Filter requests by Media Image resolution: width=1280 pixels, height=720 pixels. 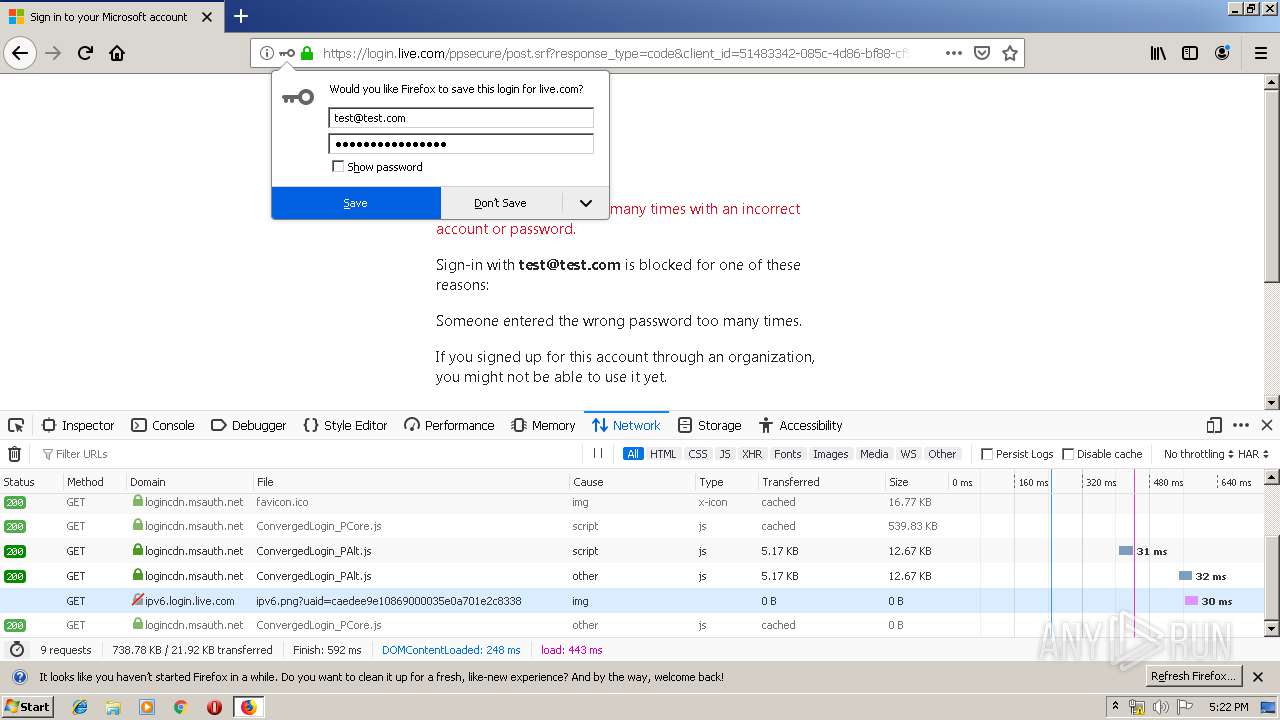[874, 454]
